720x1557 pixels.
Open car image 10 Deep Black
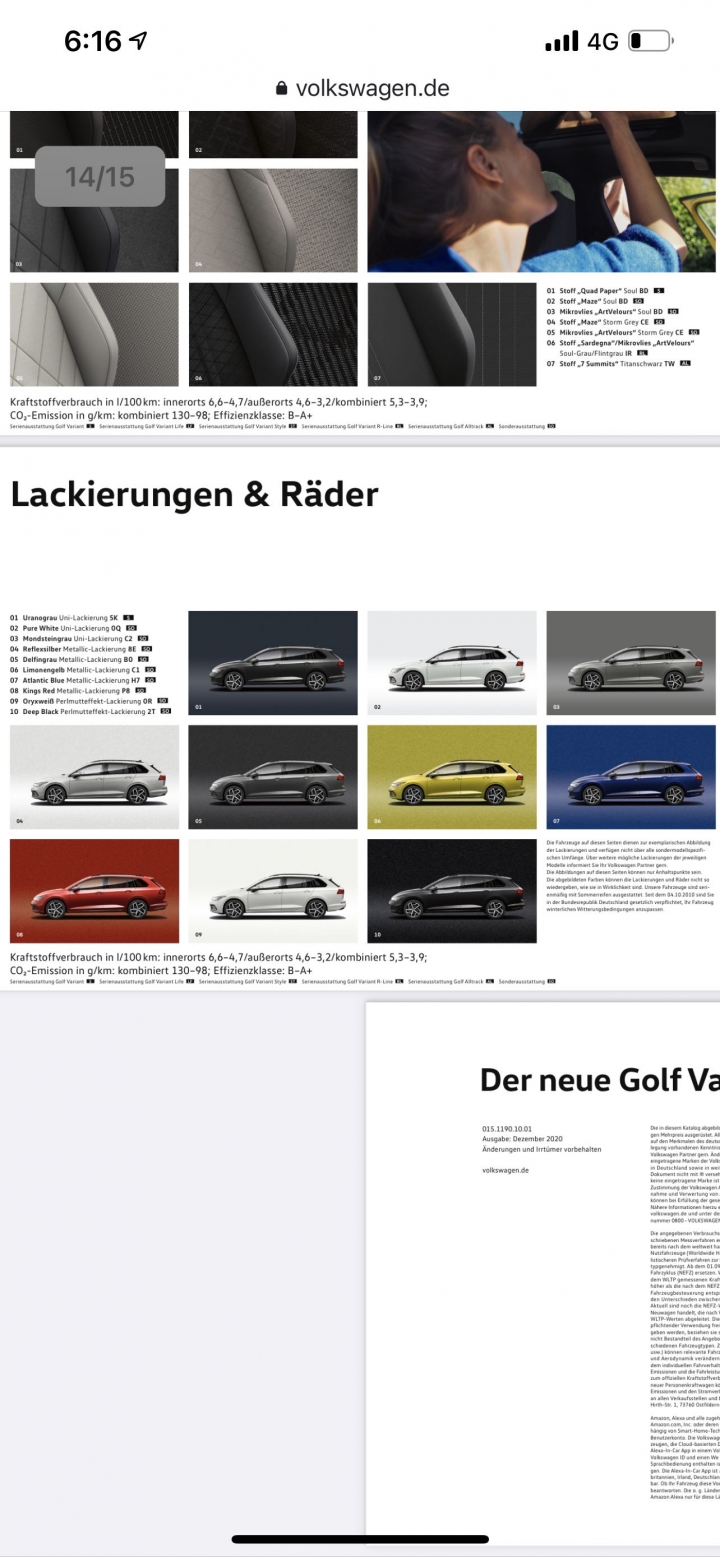coord(452,891)
